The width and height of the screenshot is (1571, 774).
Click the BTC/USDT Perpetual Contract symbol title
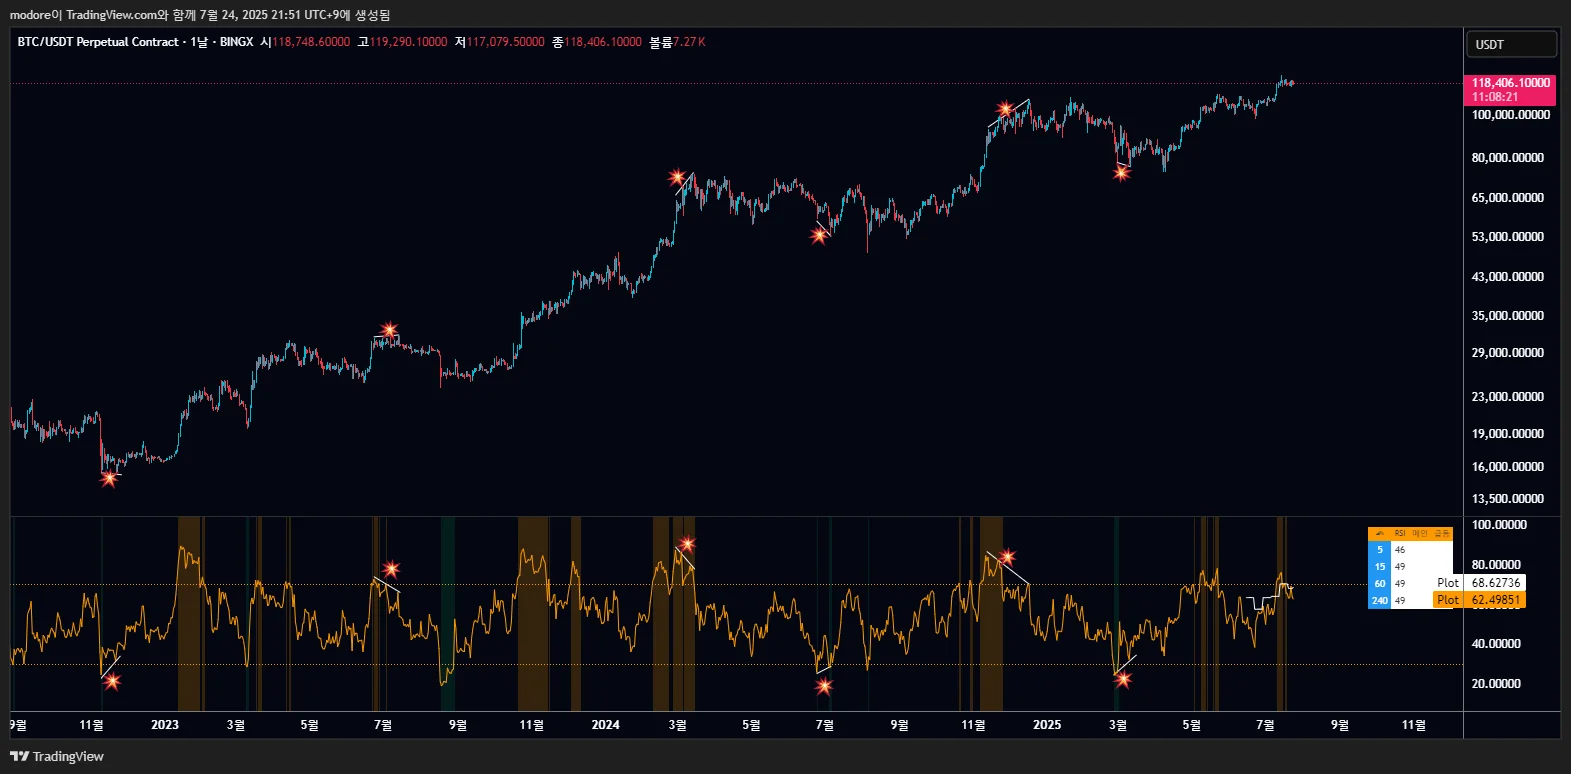(x=98, y=42)
